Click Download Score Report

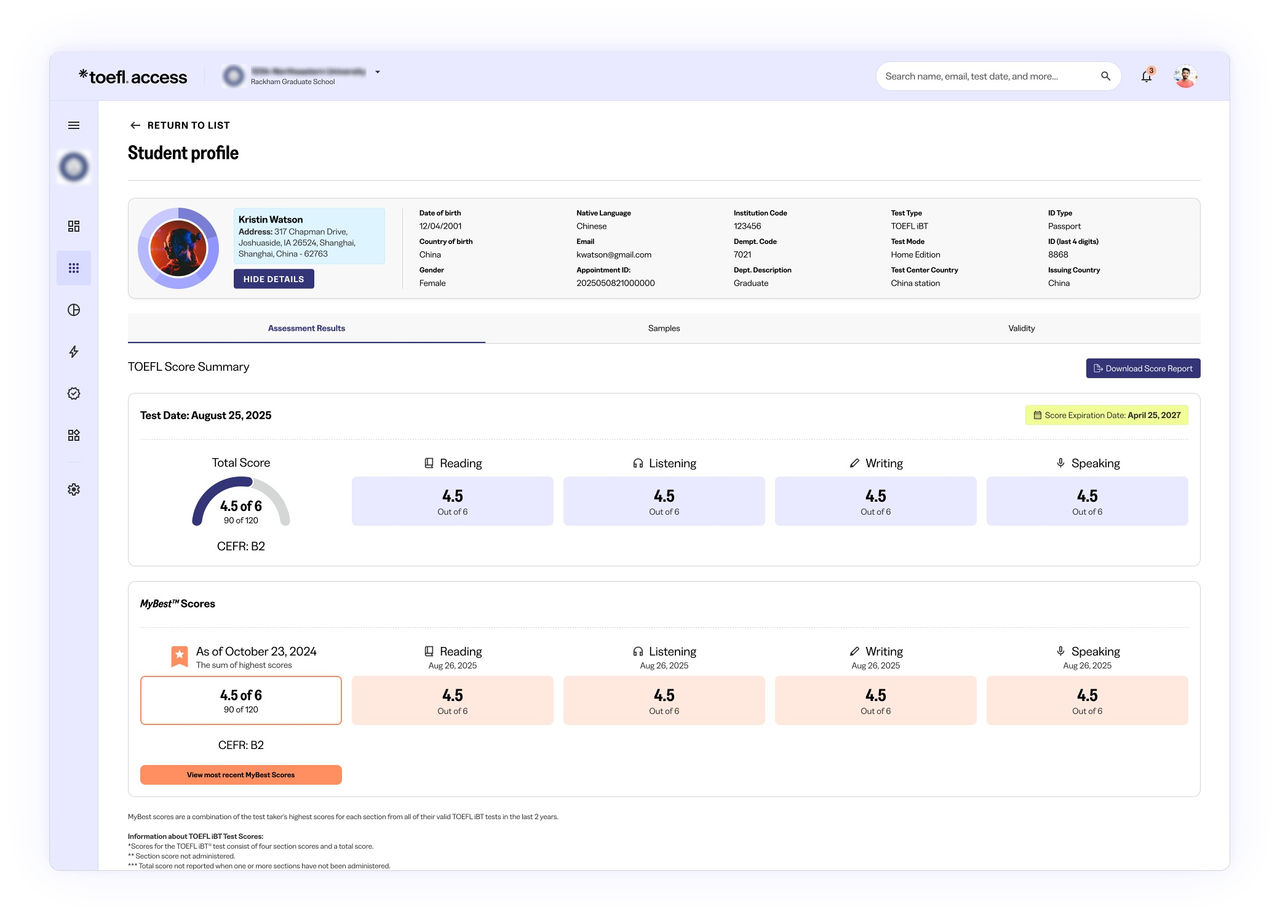point(1143,368)
